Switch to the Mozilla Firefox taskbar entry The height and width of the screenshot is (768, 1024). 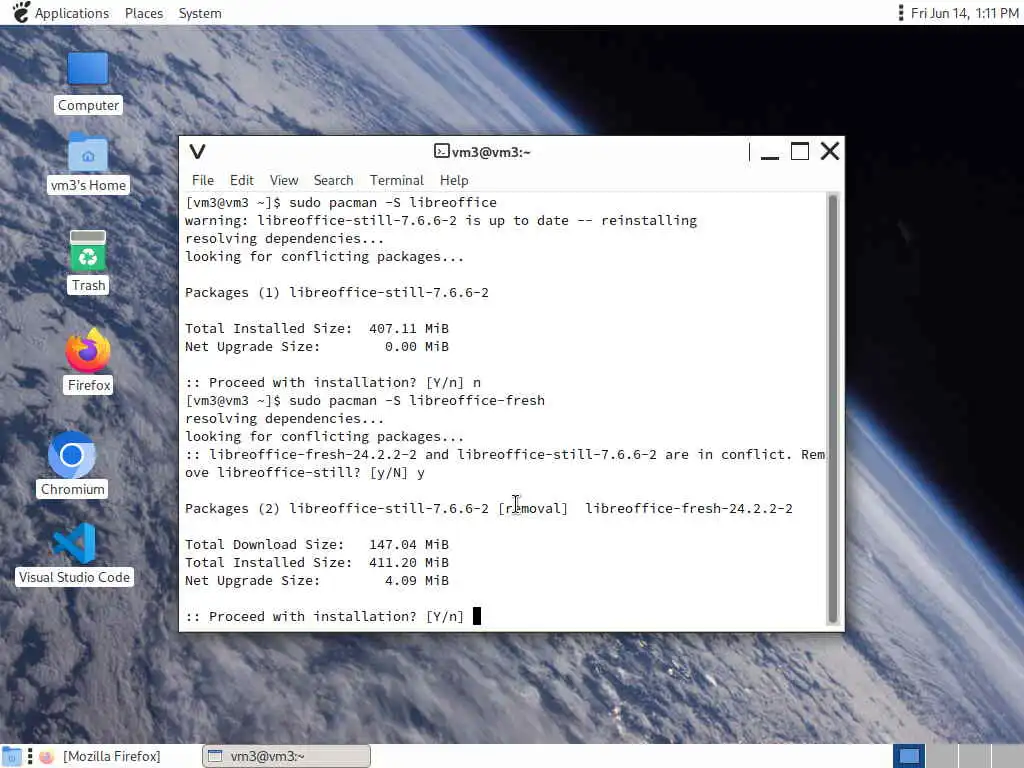pos(111,756)
